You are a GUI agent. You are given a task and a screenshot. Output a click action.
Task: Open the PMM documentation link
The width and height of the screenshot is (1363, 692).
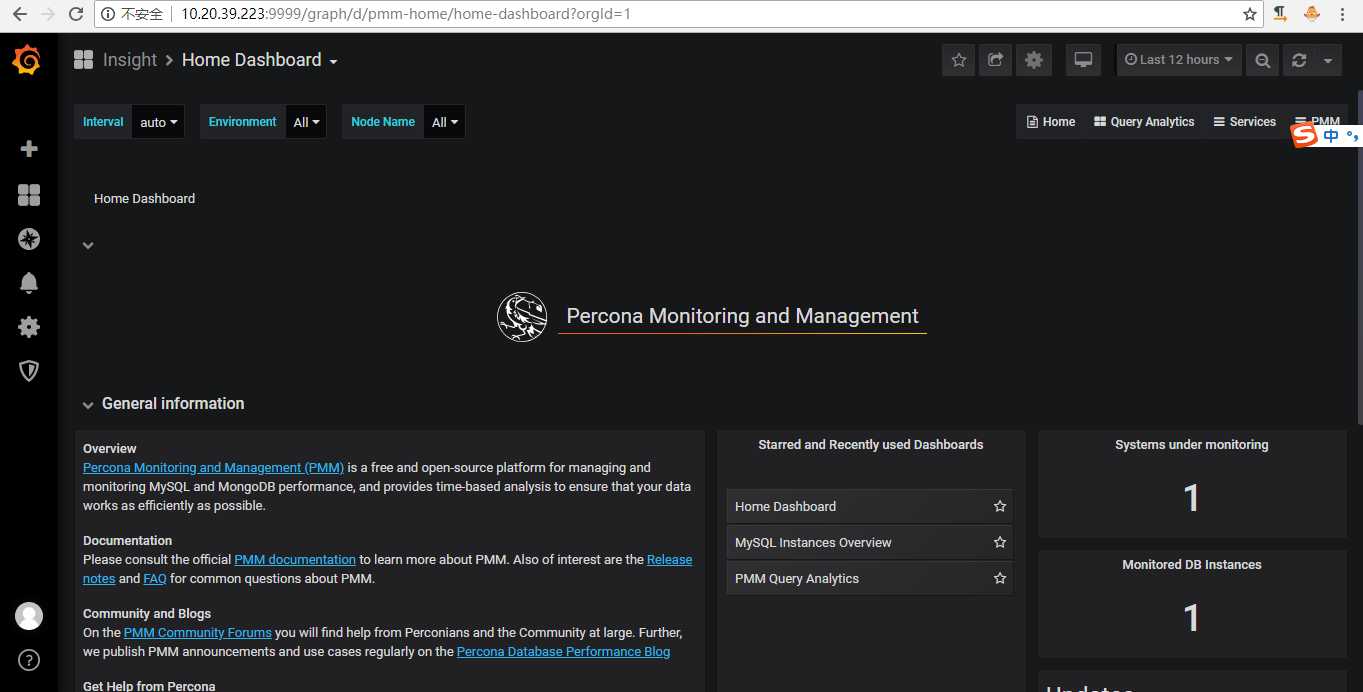(x=295, y=559)
